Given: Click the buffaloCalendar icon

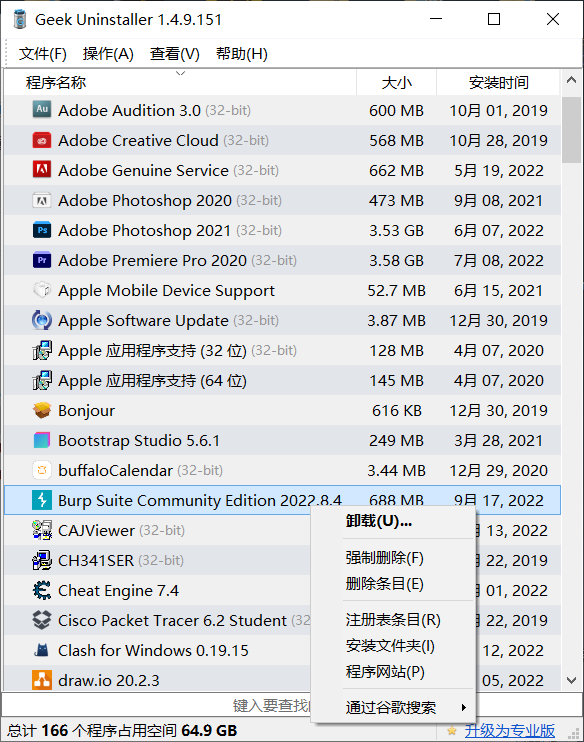Looking at the screenshot, I should [x=42, y=470].
